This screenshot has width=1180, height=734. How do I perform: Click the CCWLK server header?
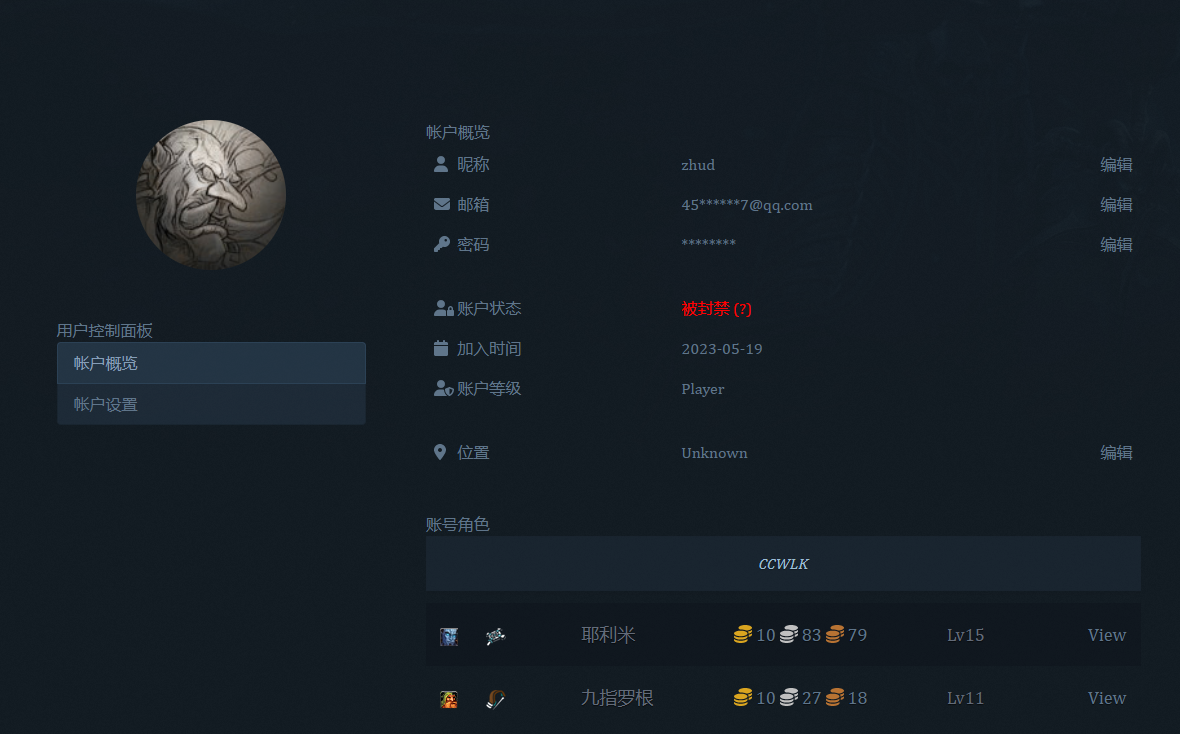[x=783, y=563]
